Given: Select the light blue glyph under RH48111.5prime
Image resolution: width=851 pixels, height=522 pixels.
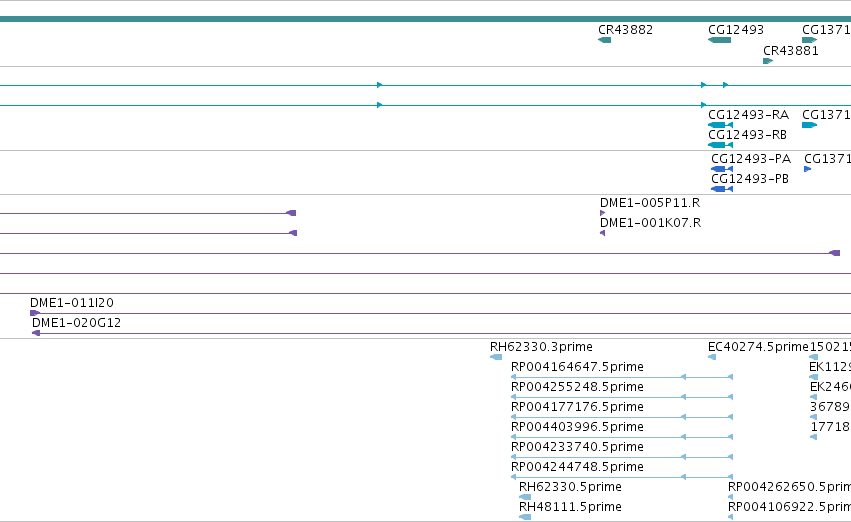Looking at the screenshot, I should pos(525,517).
